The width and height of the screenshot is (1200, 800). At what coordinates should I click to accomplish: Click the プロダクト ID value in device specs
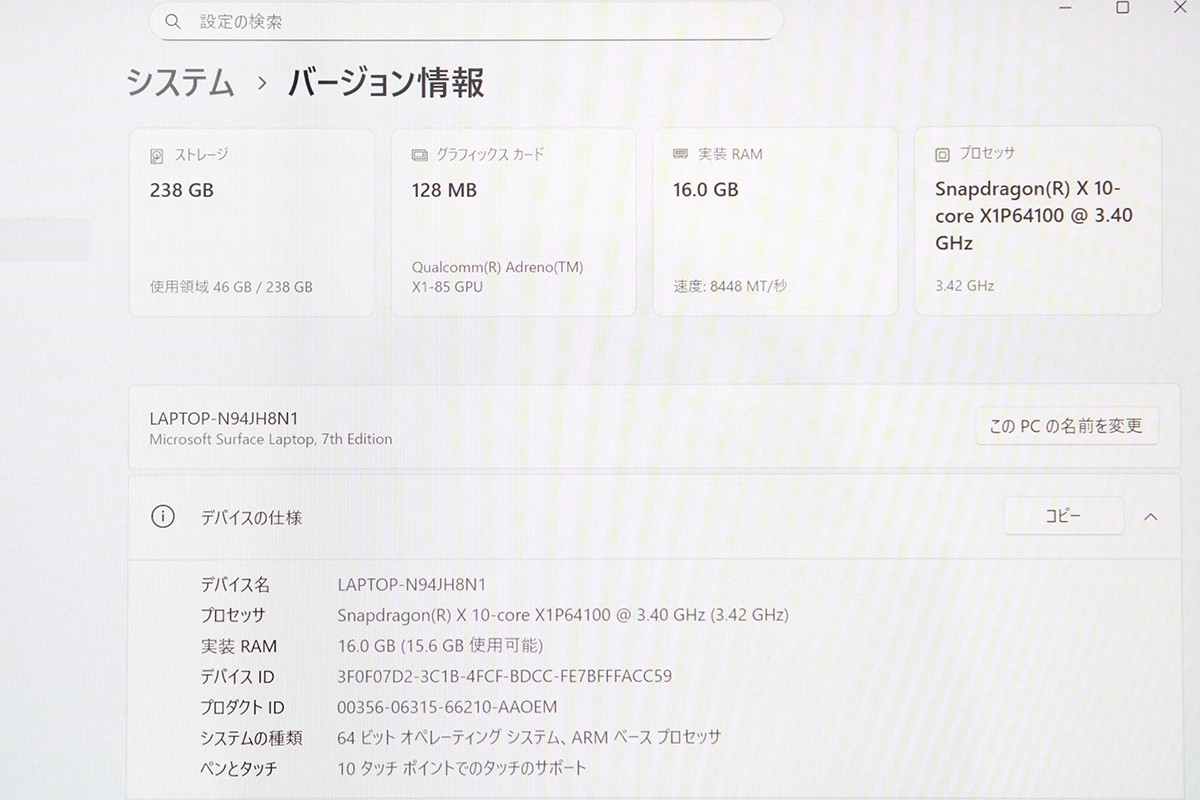click(x=448, y=707)
